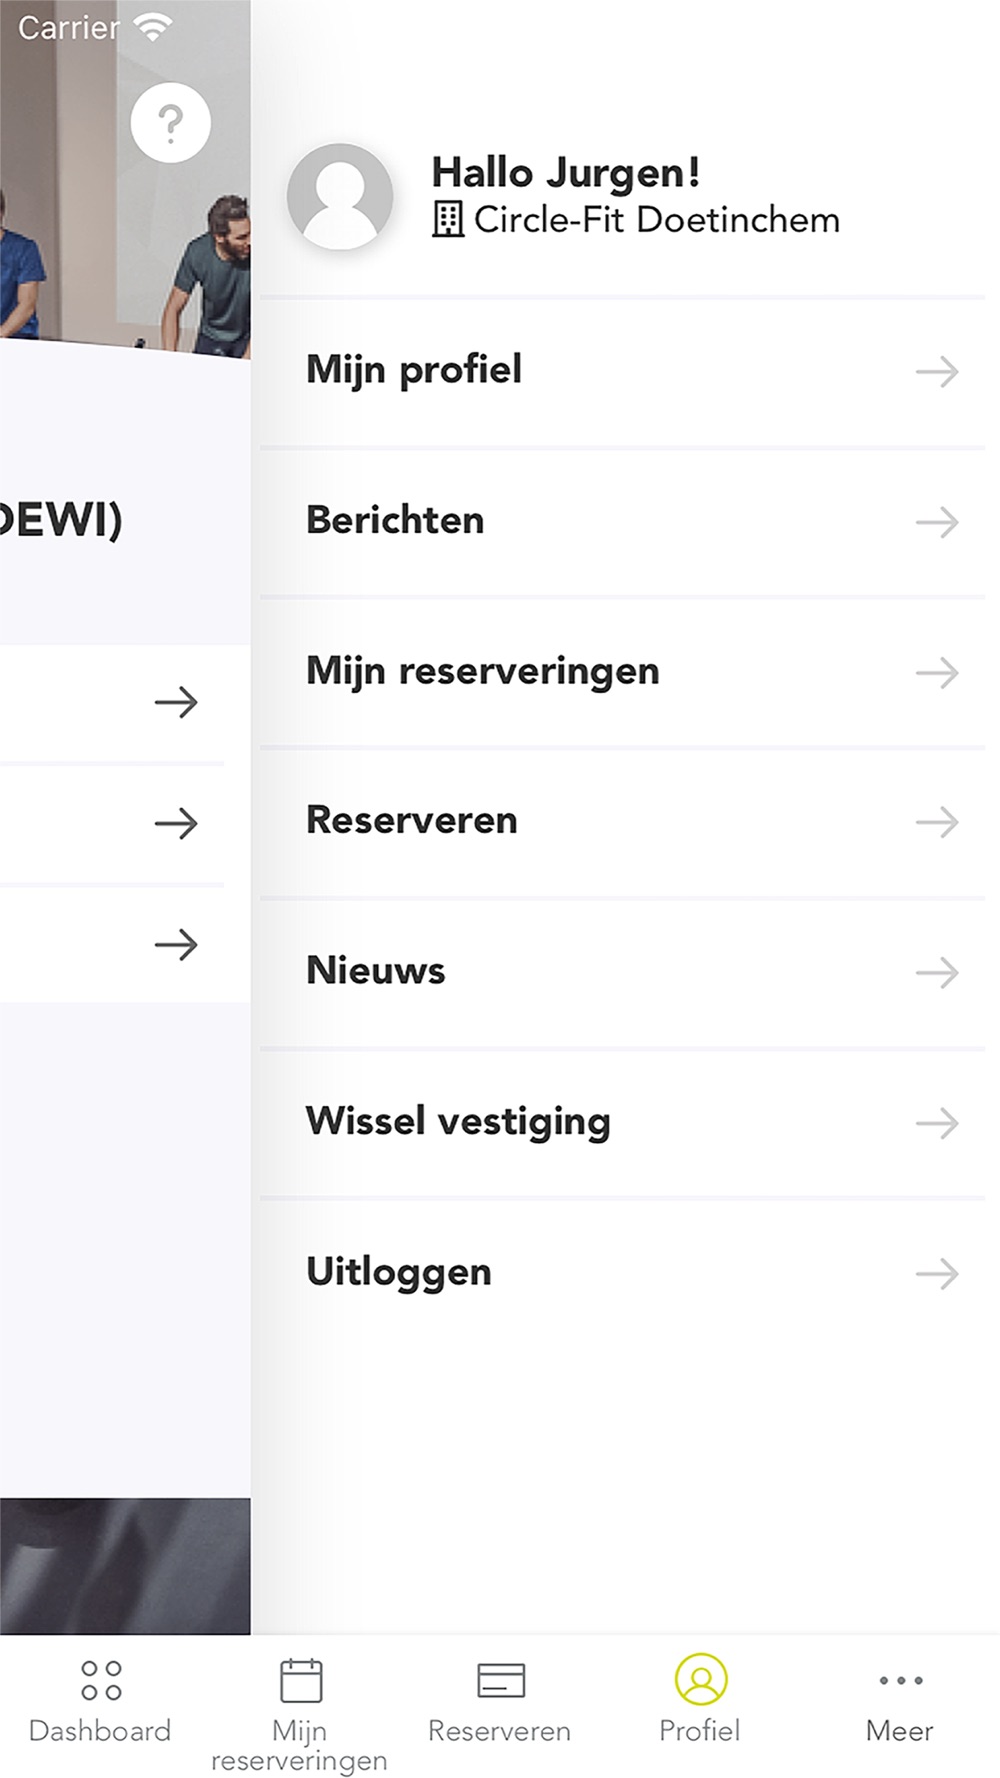The width and height of the screenshot is (1000, 1778).
Task: Tap the question mark help icon
Action: (171, 123)
